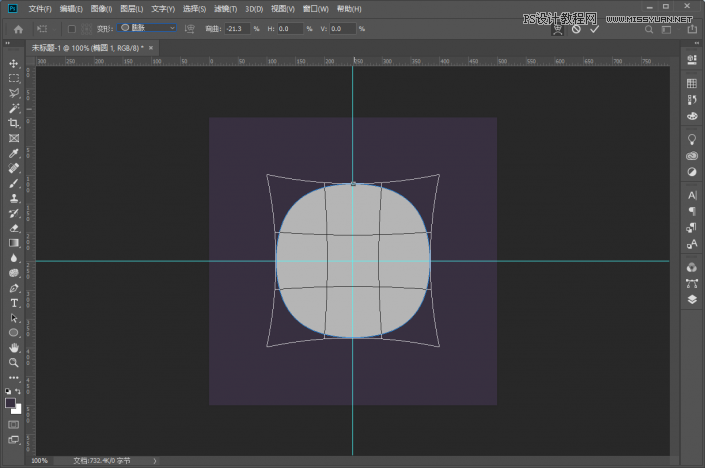Select the Rectangular Marquee tool

(x=13, y=78)
